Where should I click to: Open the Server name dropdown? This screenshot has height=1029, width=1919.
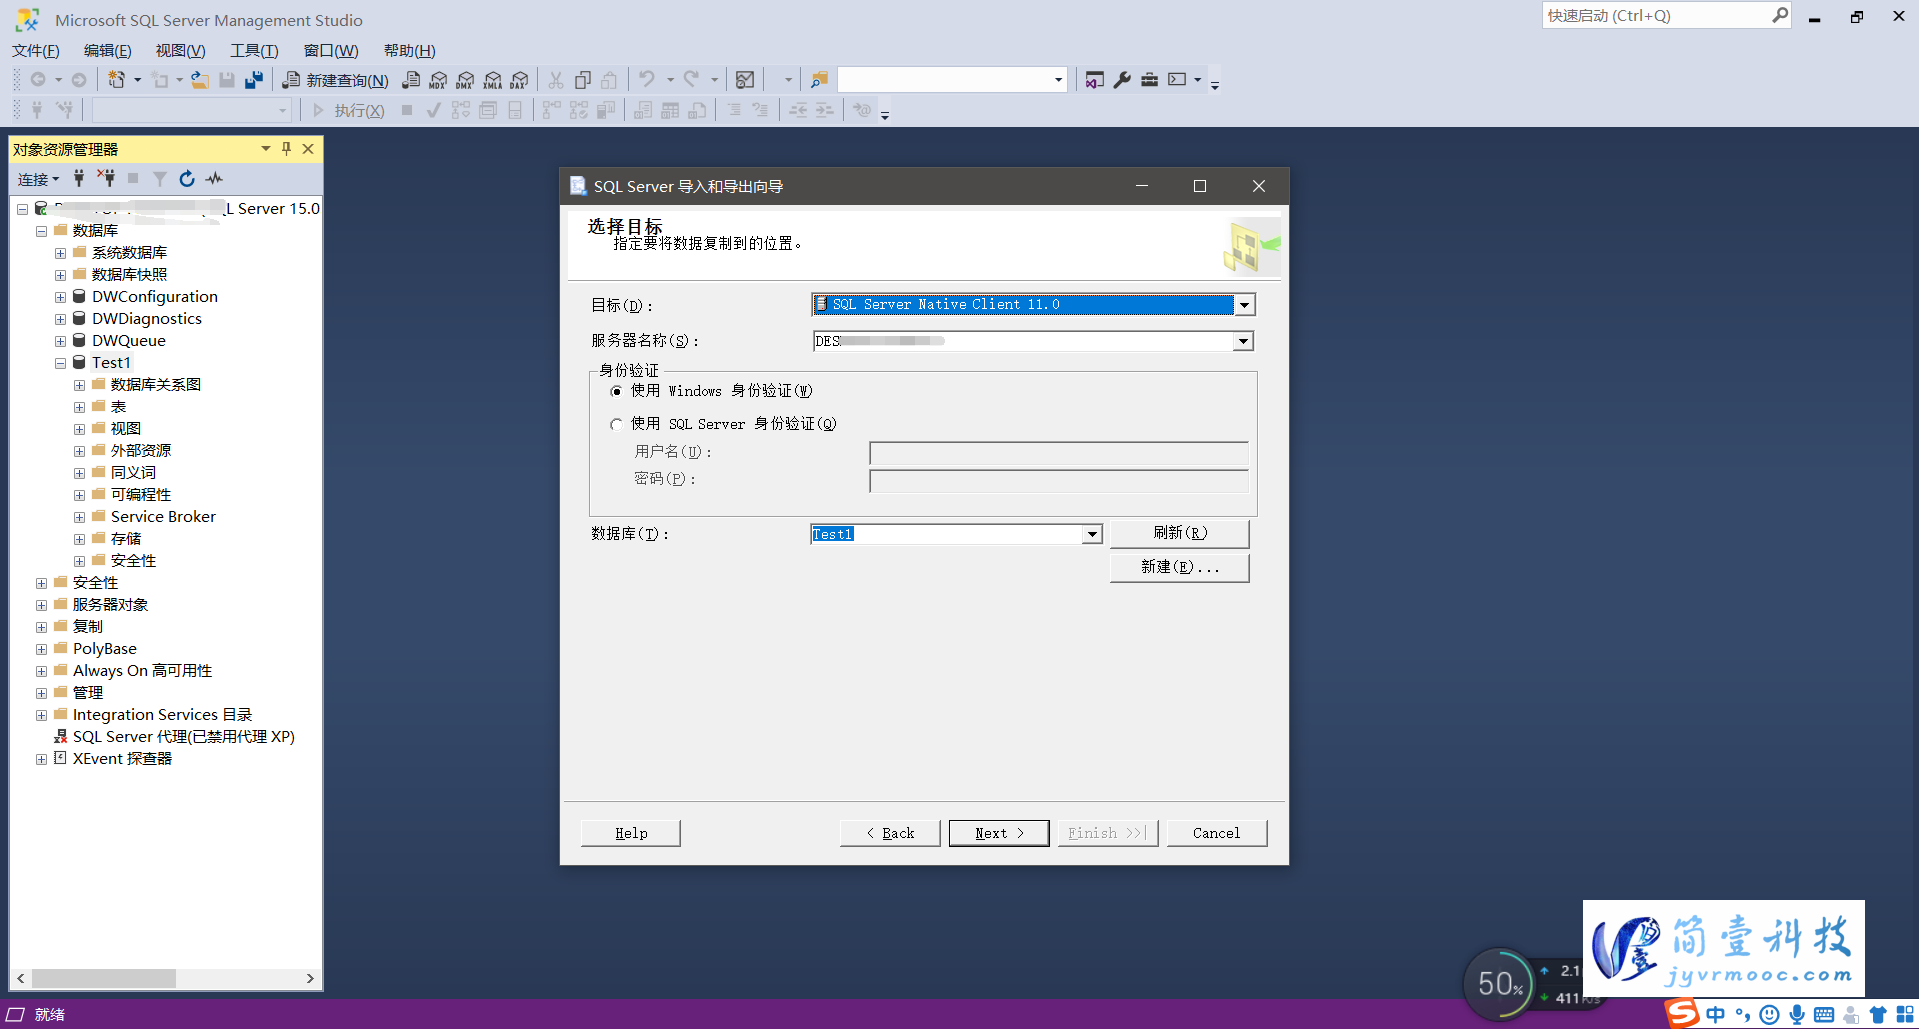pyautogui.click(x=1243, y=342)
